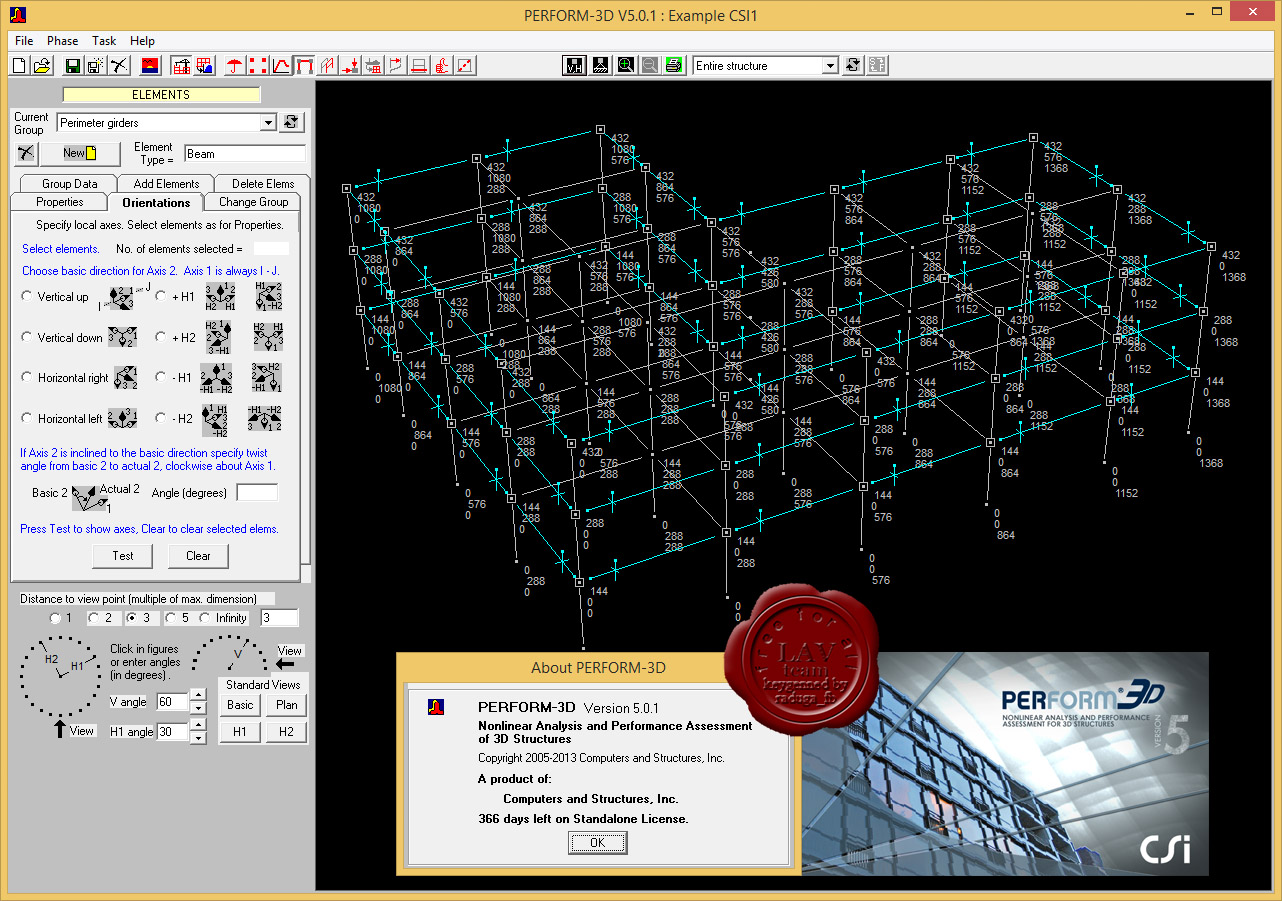
Task: Click the V angle value field
Action: click(171, 702)
